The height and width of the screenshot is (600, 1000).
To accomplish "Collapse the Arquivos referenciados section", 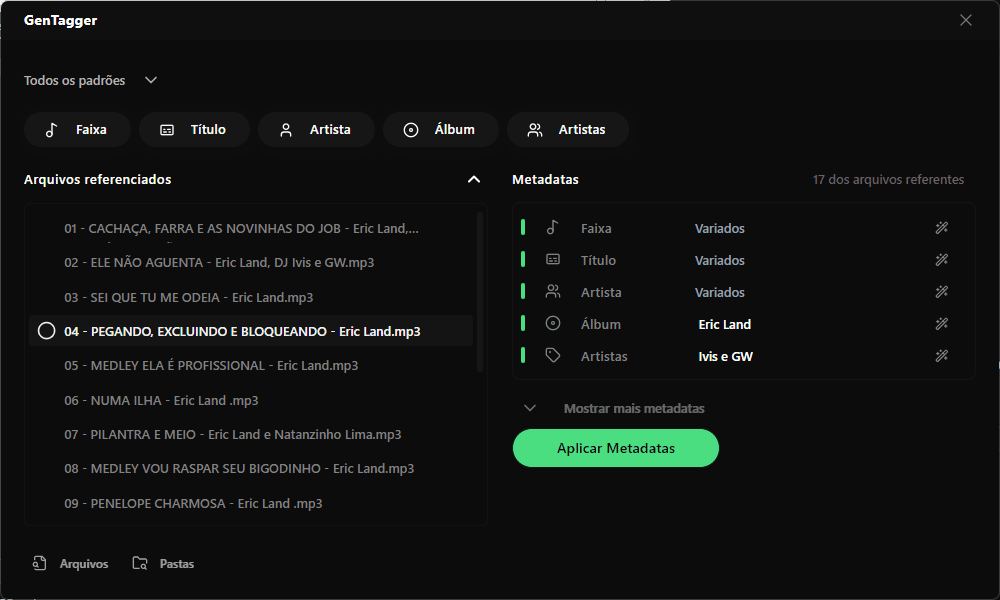I will click(x=474, y=180).
